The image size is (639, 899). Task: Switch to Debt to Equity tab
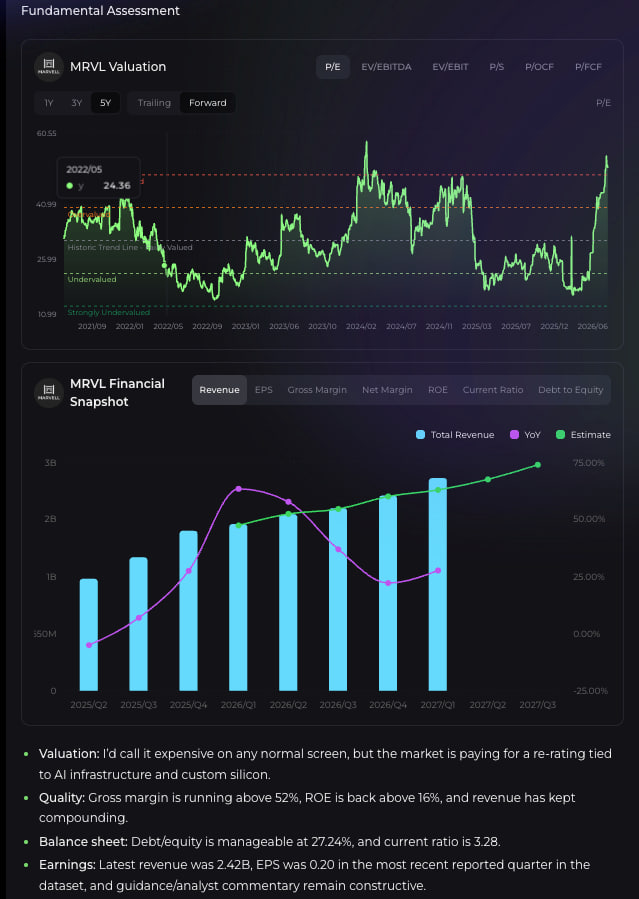coord(570,390)
